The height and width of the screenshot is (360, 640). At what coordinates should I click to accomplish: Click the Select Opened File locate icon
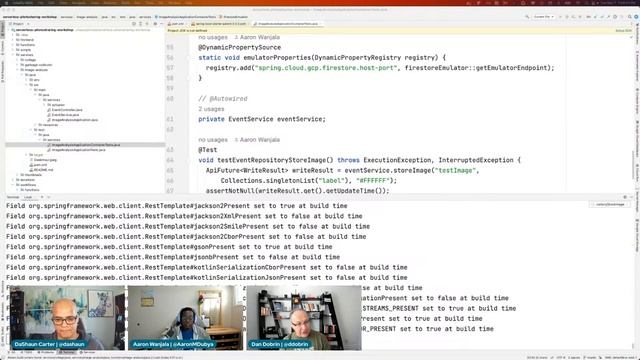134,24
